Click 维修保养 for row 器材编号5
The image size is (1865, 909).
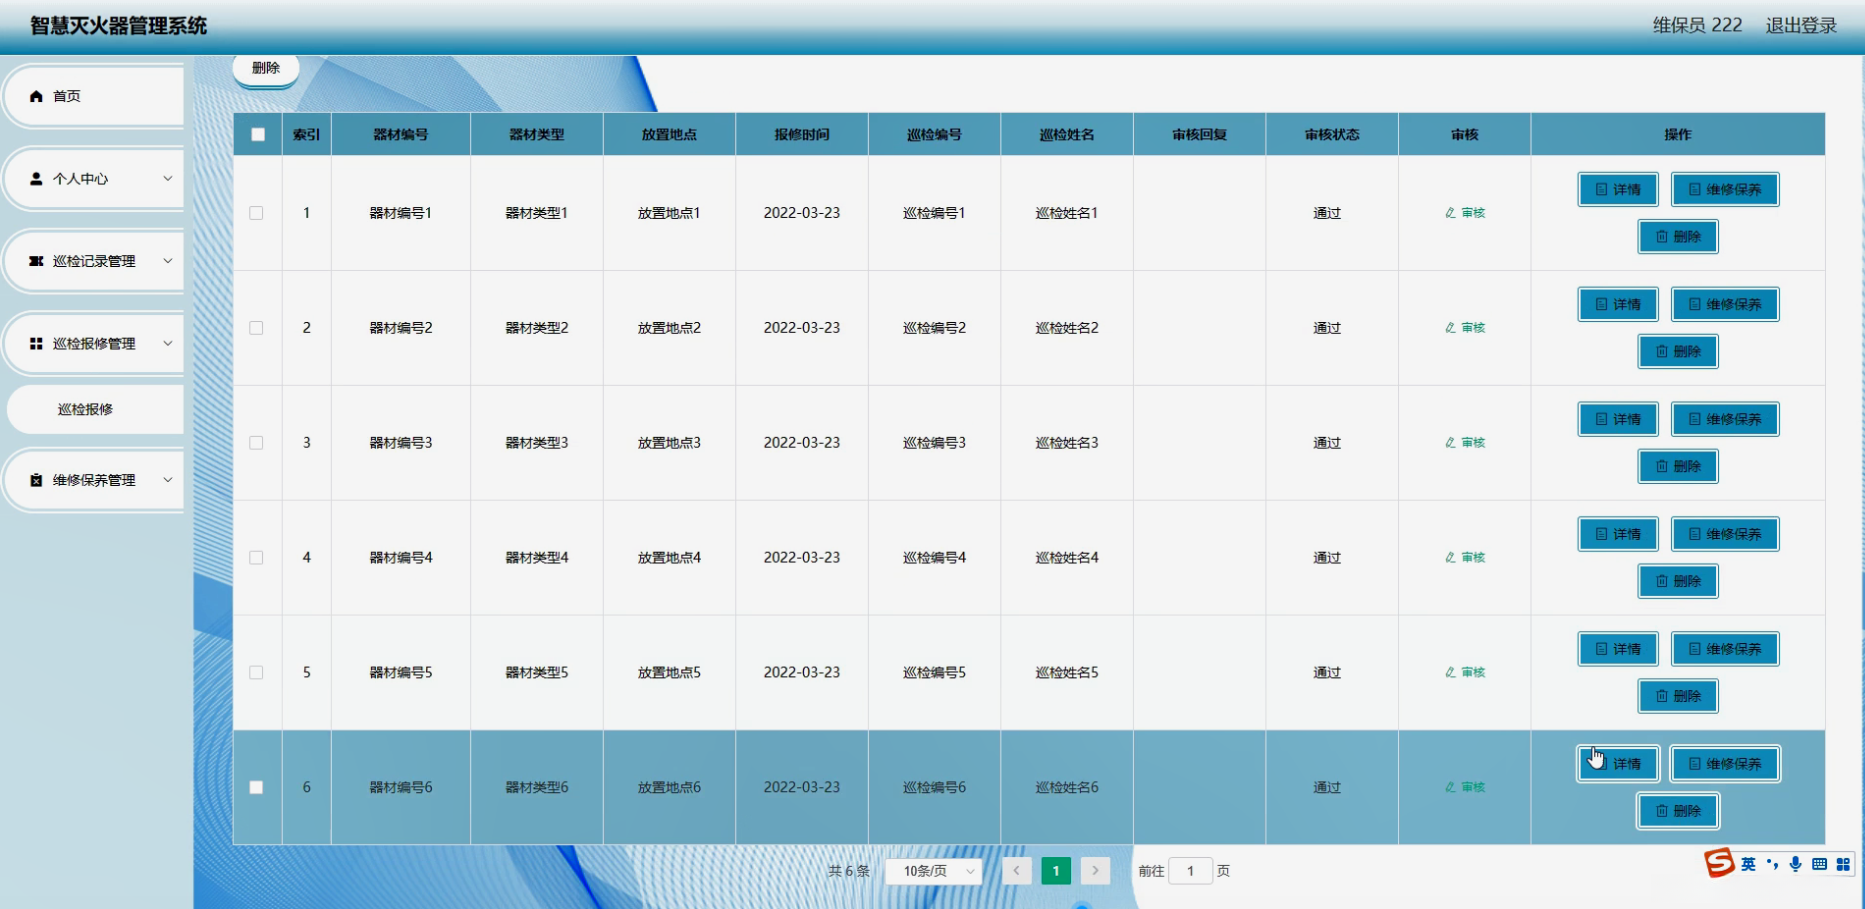pos(1725,650)
